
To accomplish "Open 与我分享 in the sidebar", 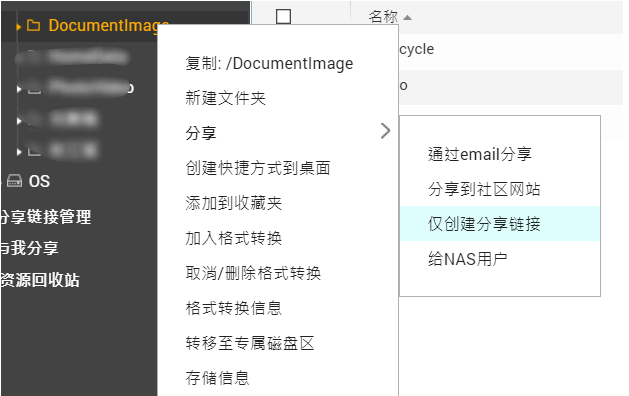I will (29, 248).
